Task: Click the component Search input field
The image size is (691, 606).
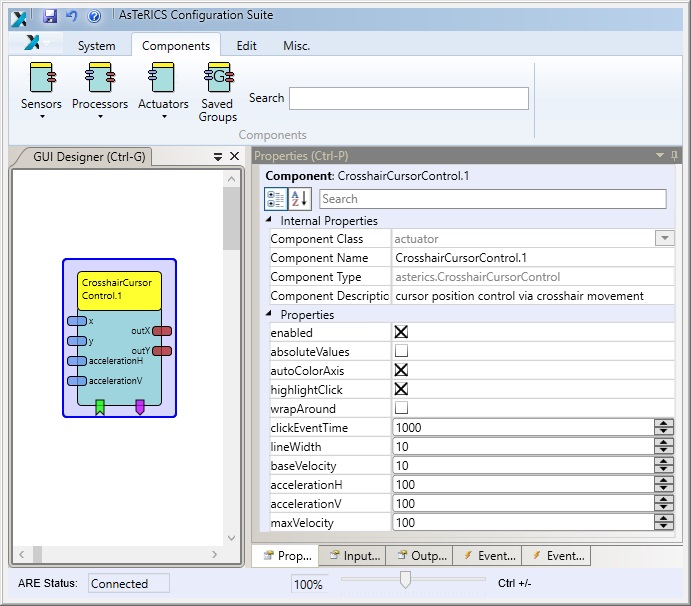Action: tap(408, 98)
